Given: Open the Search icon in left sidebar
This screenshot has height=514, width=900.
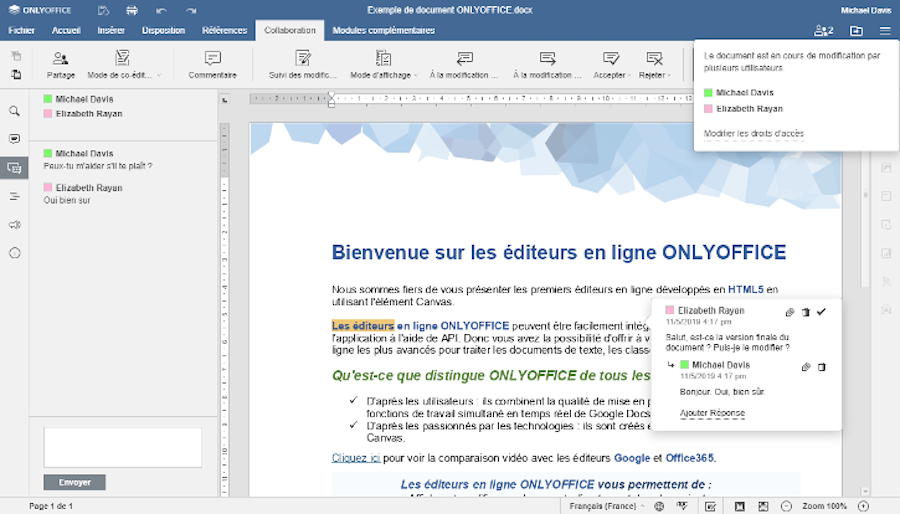Looking at the screenshot, I should click(14, 111).
